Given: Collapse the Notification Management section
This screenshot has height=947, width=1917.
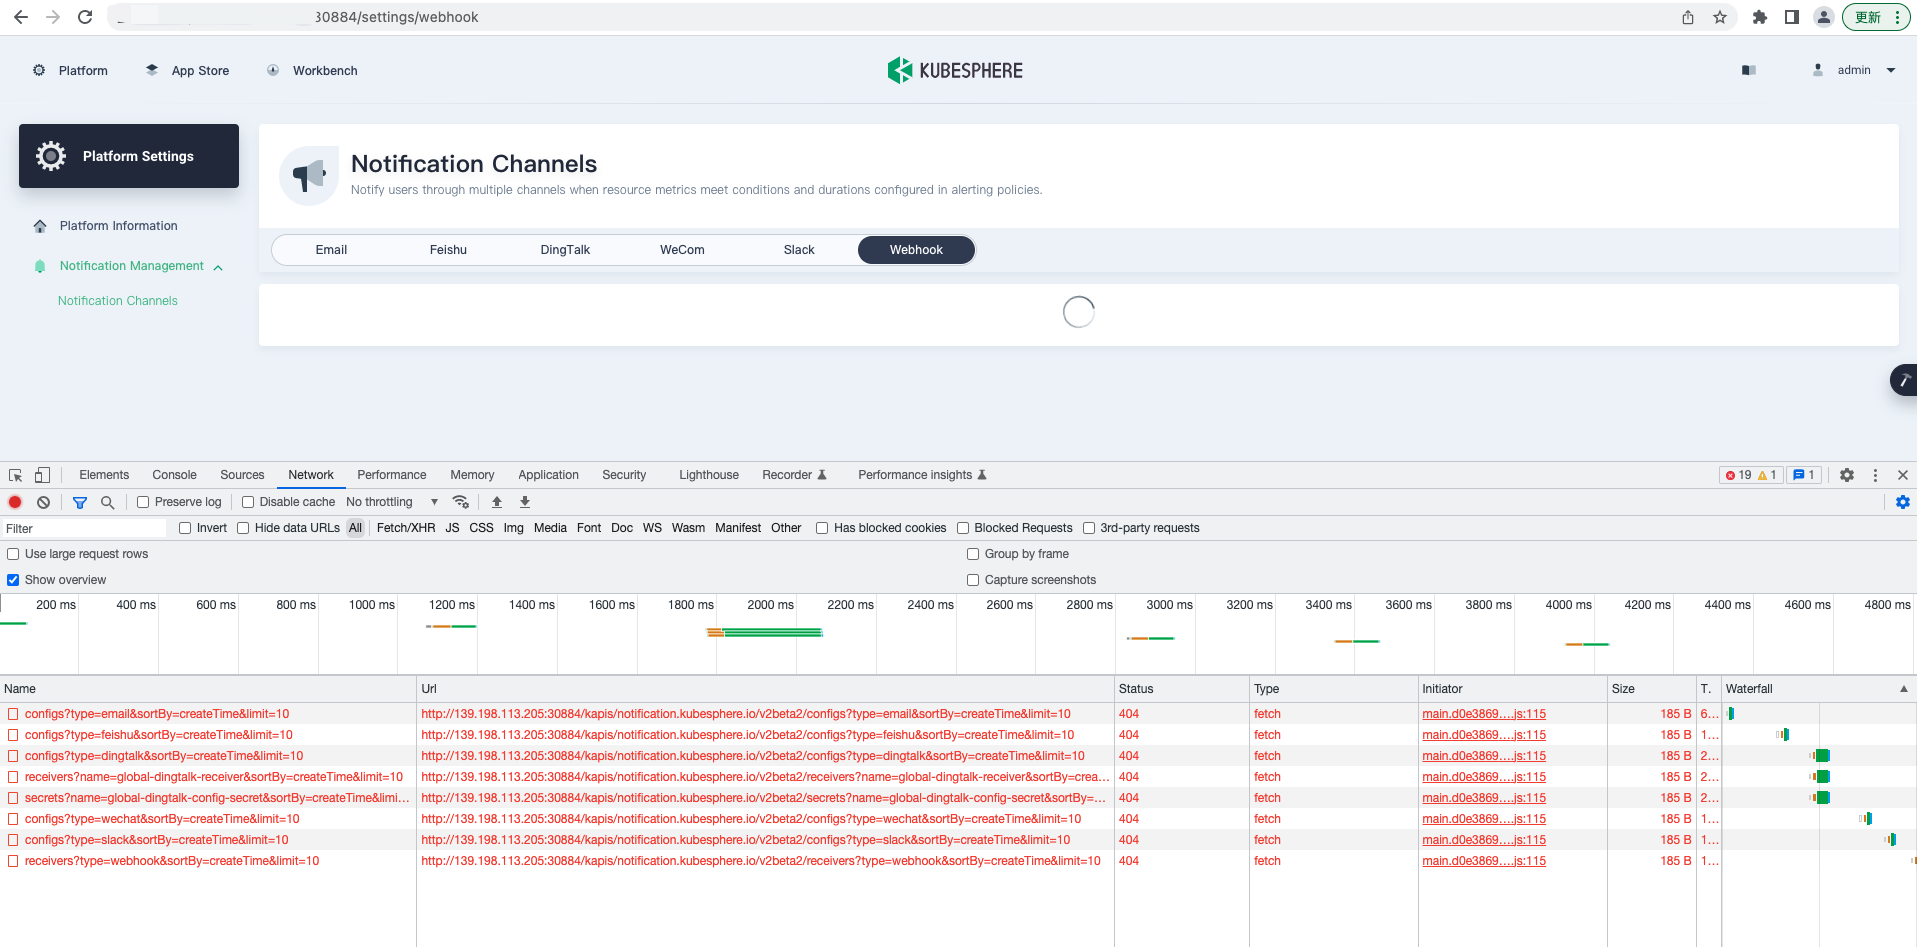Looking at the screenshot, I should tap(218, 266).
